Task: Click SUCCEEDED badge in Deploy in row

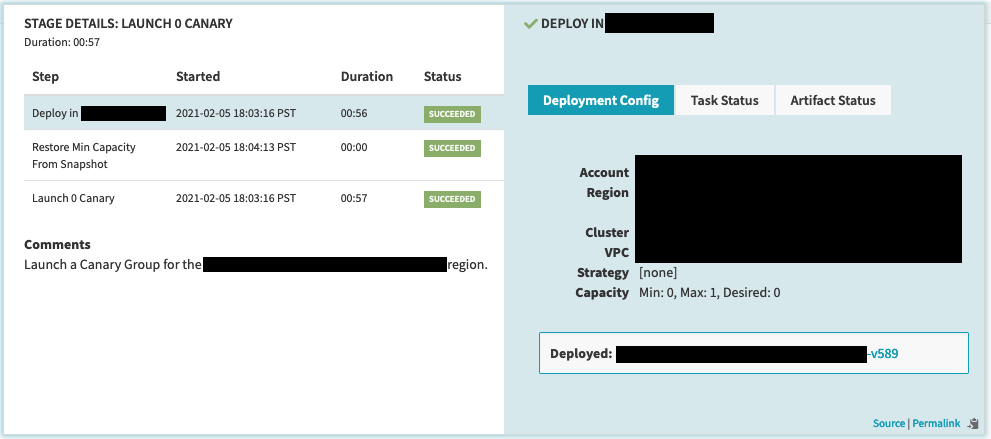Action: pos(452,114)
